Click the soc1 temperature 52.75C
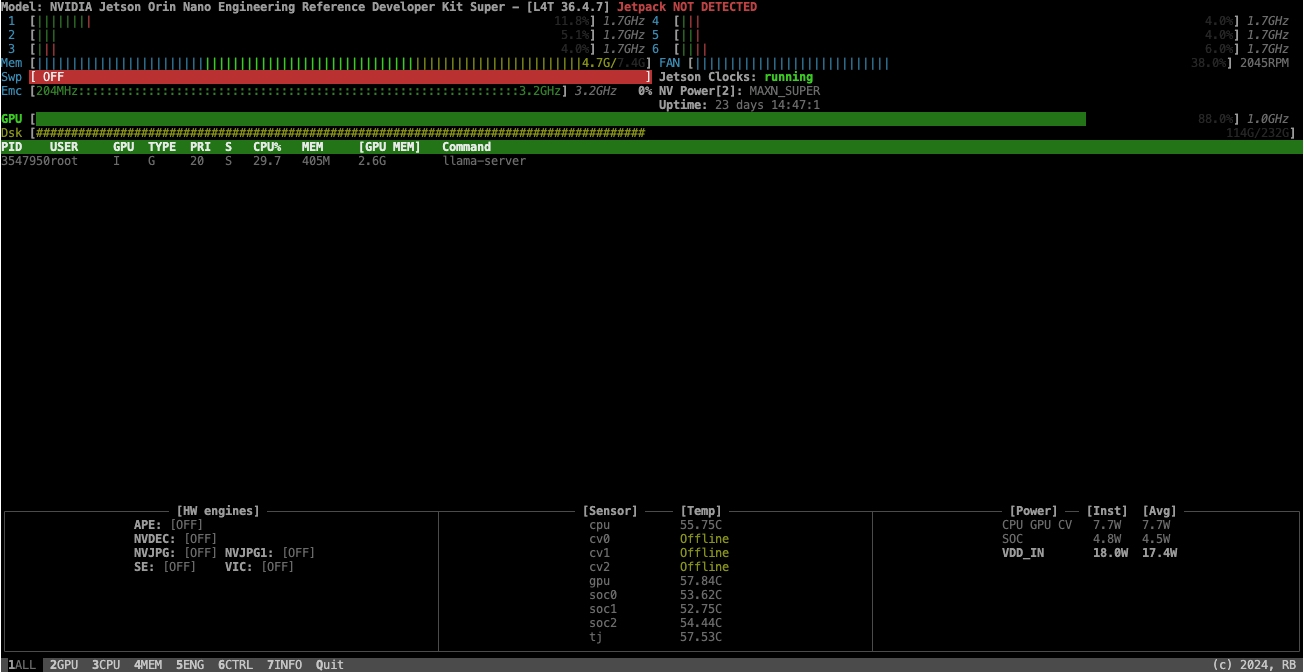The height and width of the screenshot is (672, 1304). [700, 609]
